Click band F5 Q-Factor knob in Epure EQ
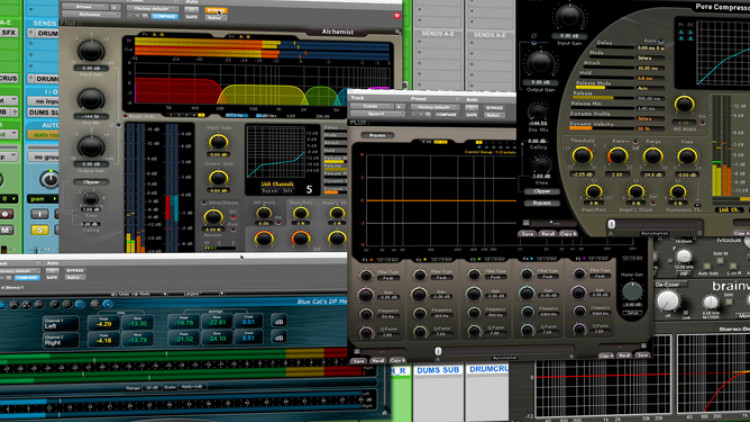 pos(579,329)
